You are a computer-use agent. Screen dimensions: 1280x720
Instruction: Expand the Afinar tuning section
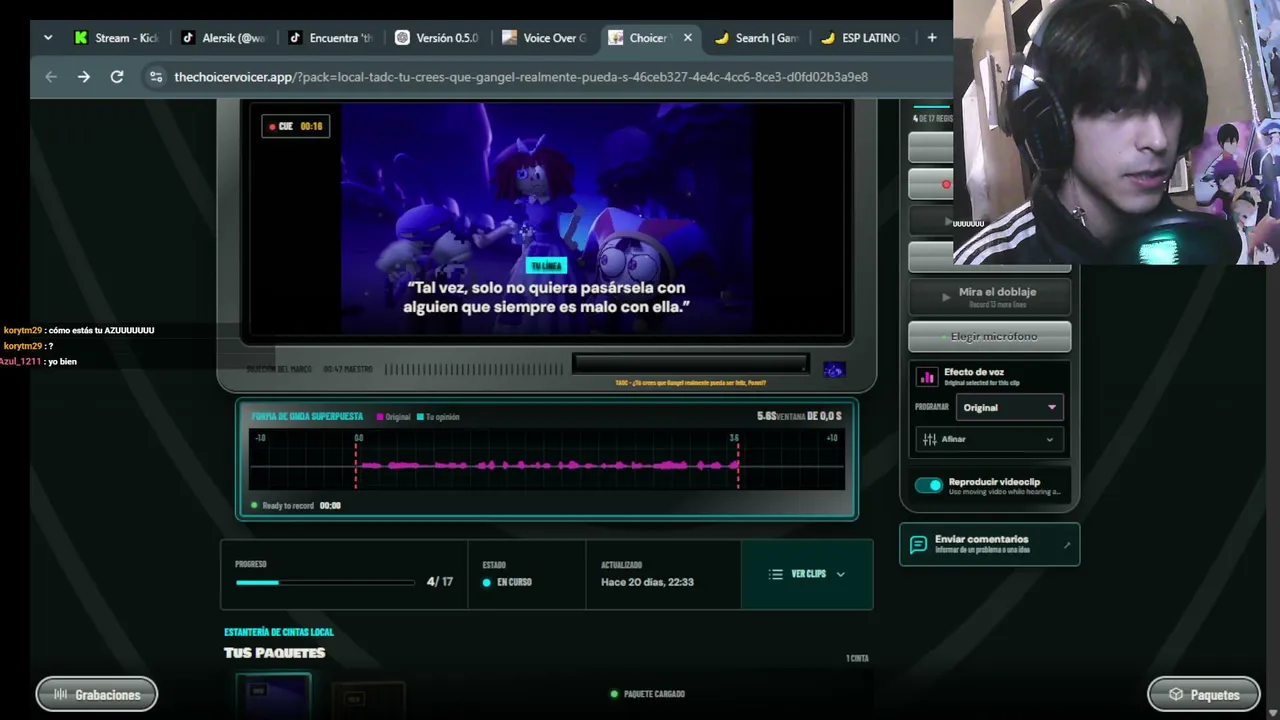(x=989, y=439)
